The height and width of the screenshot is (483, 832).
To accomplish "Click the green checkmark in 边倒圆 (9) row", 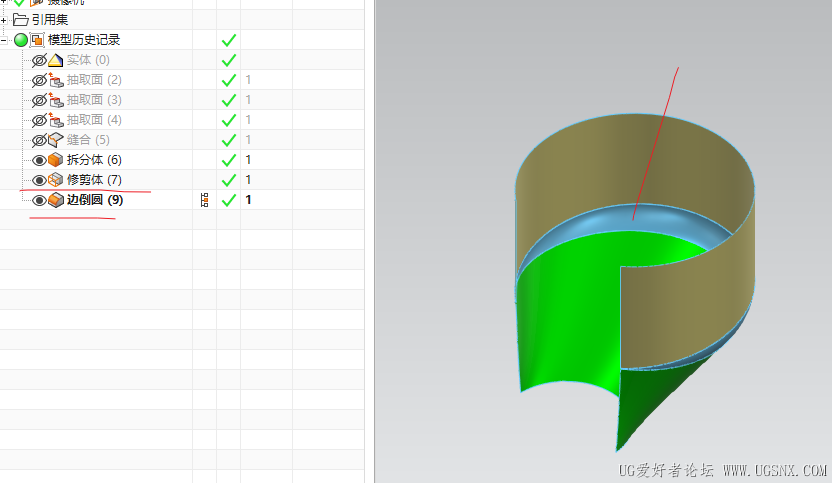I will click(229, 201).
